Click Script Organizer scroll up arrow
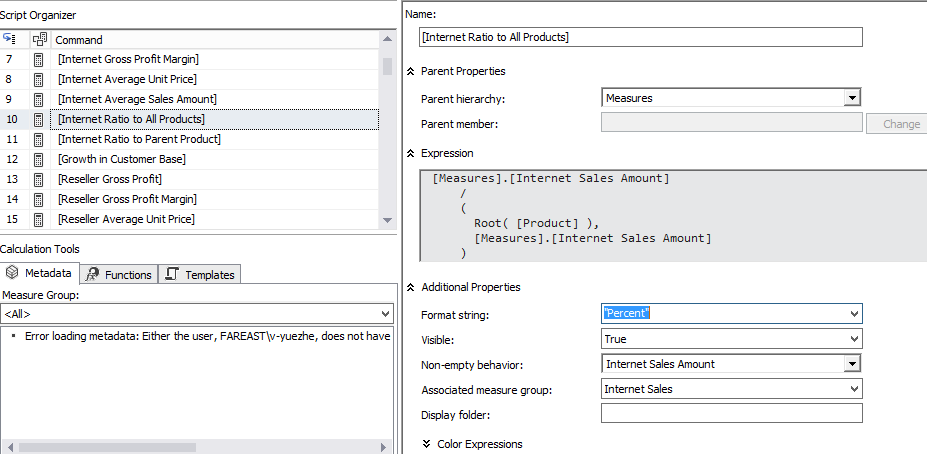 387,39
